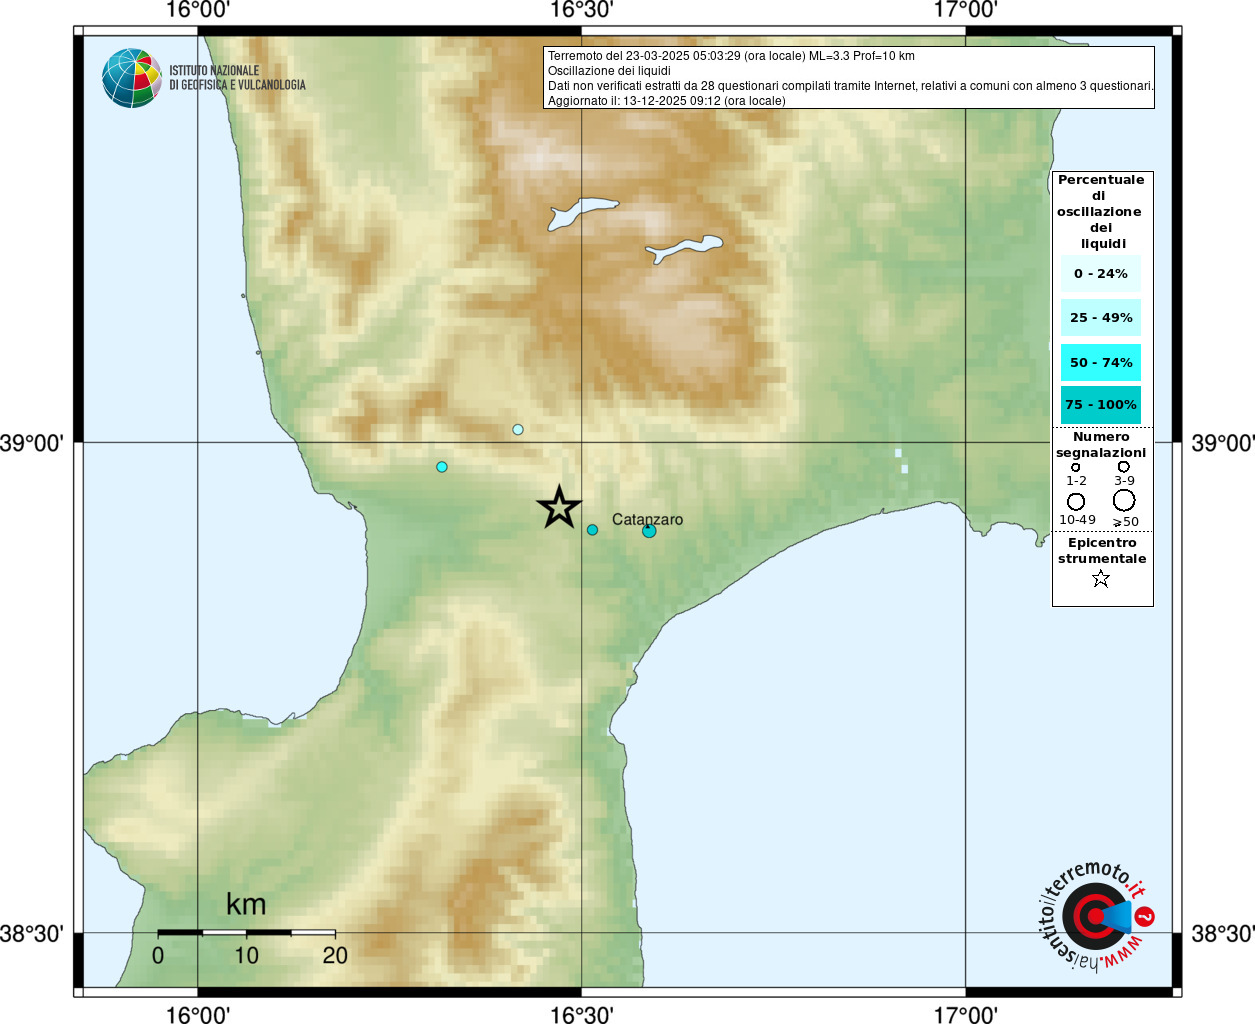This screenshot has height=1024, width=1255.
Task: Click the 'Oscillazione dei liquidi' line
Action: coord(609,71)
